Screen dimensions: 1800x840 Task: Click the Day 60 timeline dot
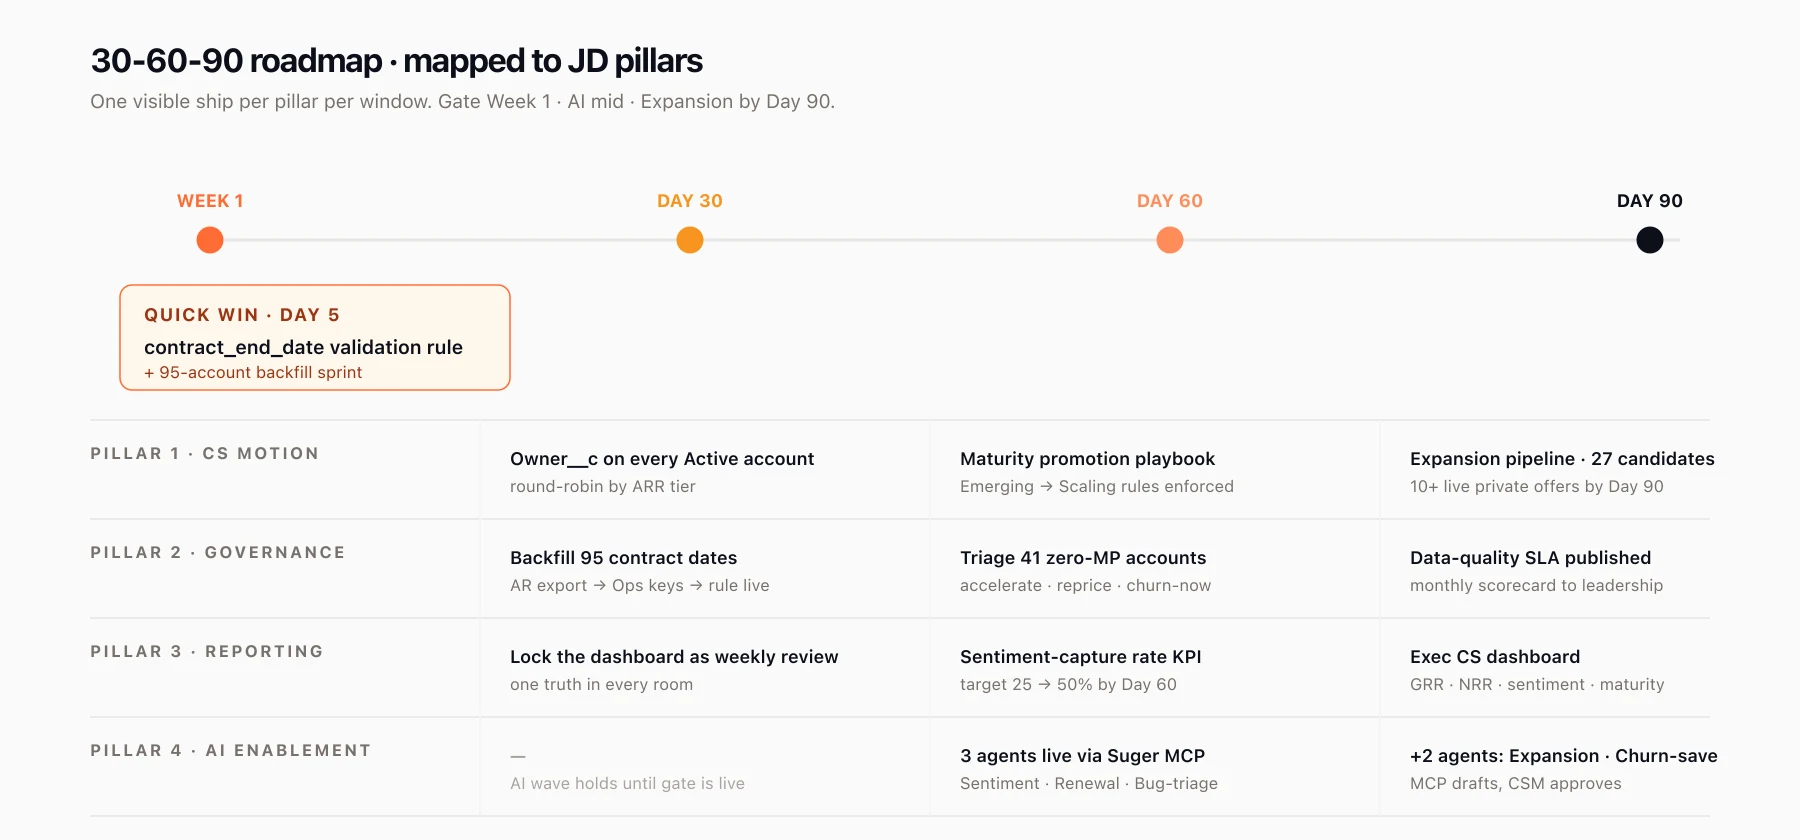(1170, 240)
